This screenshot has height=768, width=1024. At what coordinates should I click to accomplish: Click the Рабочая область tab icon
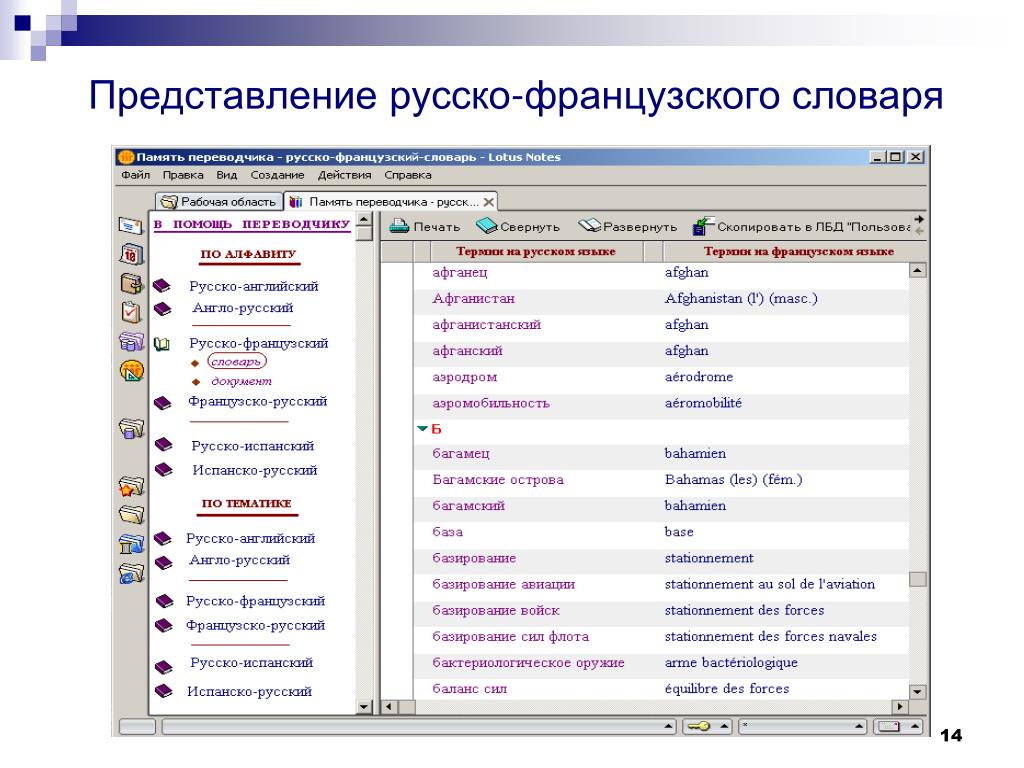(x=168, y=202)
